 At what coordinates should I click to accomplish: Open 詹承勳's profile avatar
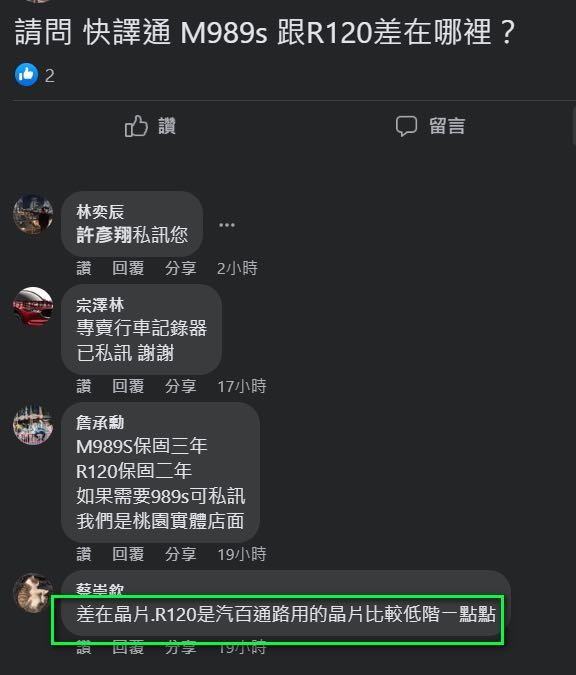[33, 425]
